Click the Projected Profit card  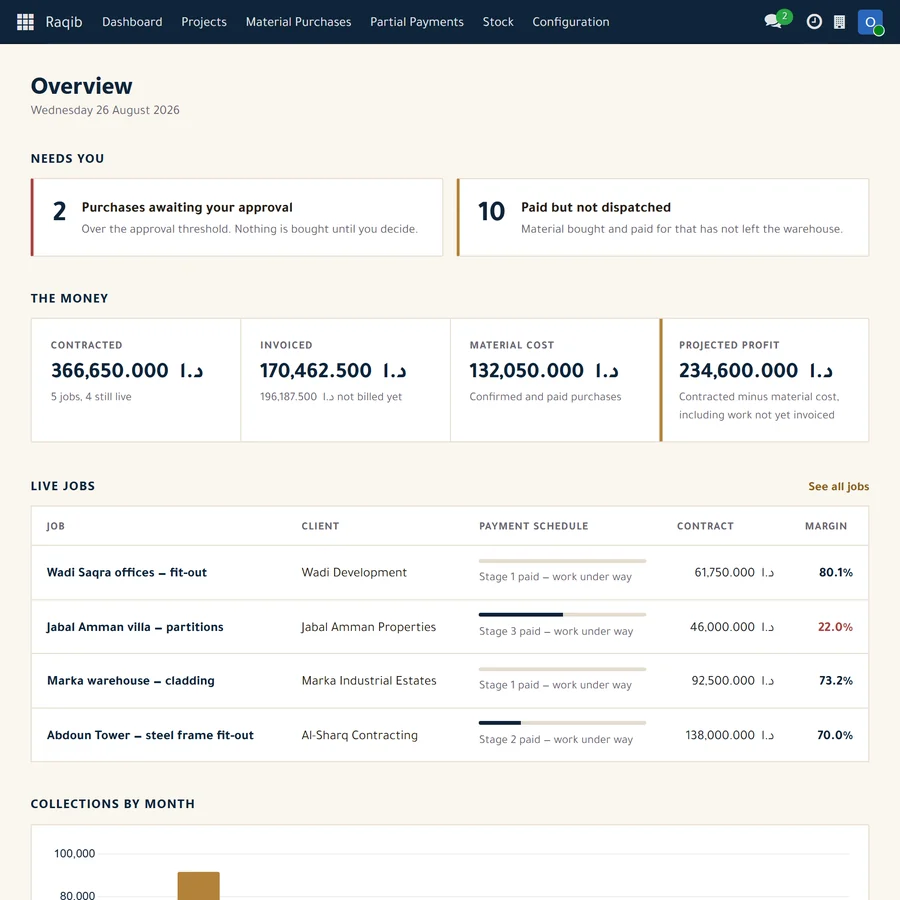pos(765,380)
